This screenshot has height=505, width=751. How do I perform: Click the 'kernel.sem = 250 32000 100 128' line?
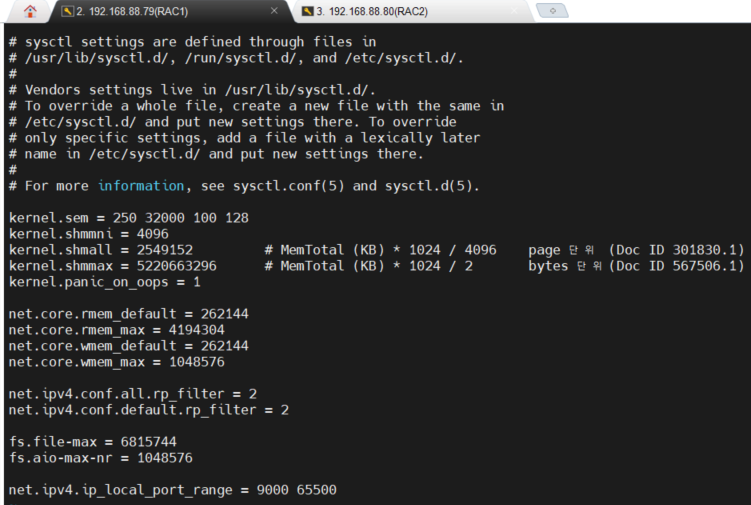click(129, 218)
